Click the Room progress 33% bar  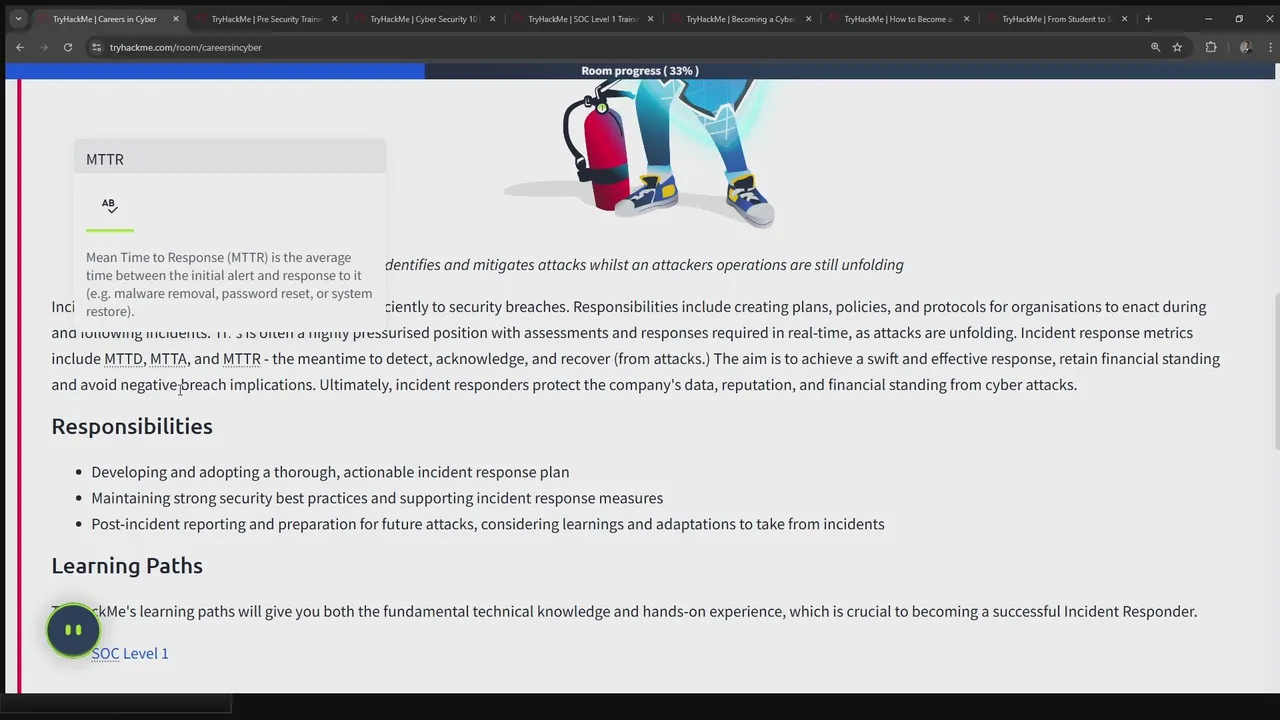[x=640, y=70]
